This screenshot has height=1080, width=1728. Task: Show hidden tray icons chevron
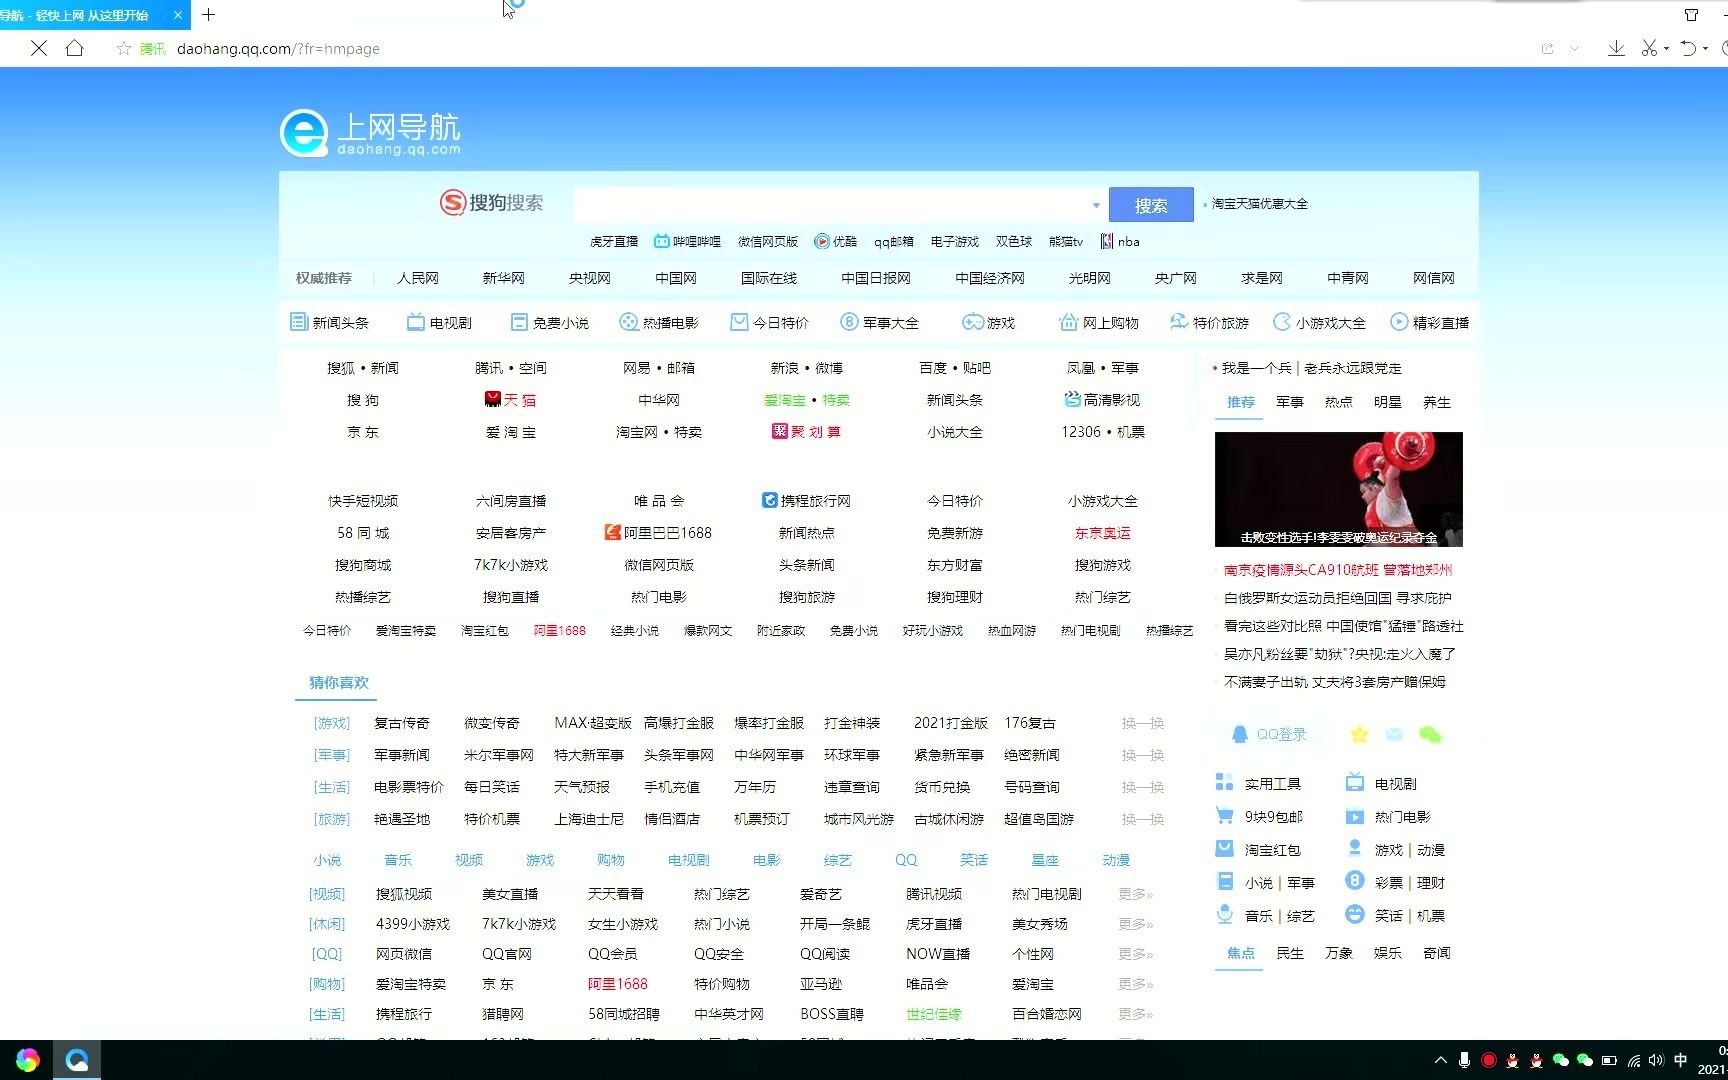[x=1441, y=1060]
